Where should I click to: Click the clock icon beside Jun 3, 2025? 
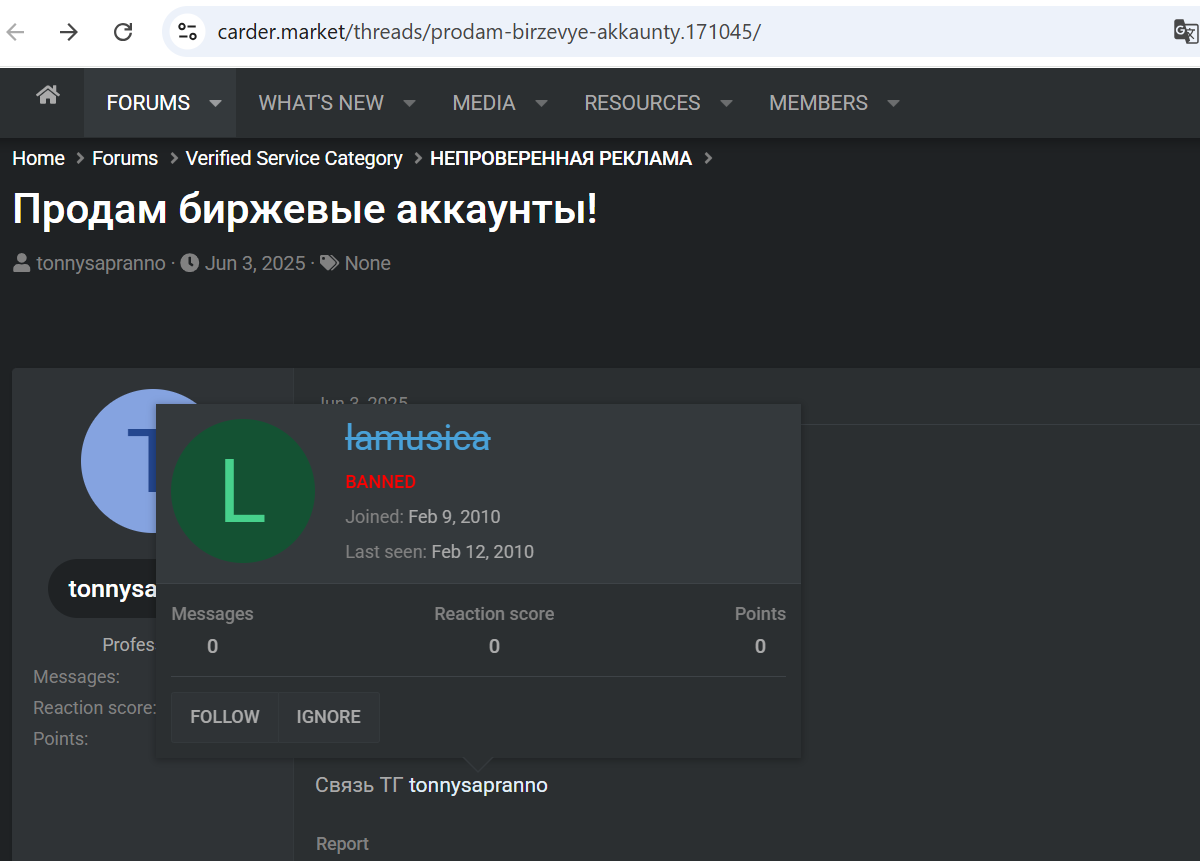pyautogui.click(x=189, y=263)
